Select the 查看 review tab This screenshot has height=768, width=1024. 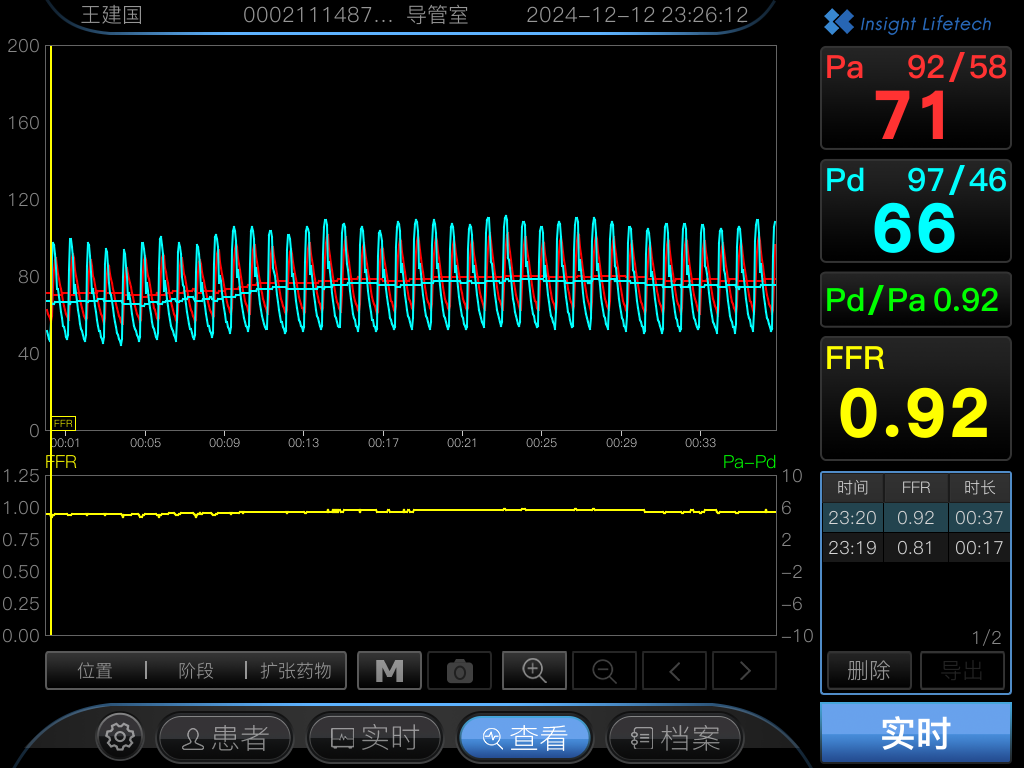tap(525, 738)
